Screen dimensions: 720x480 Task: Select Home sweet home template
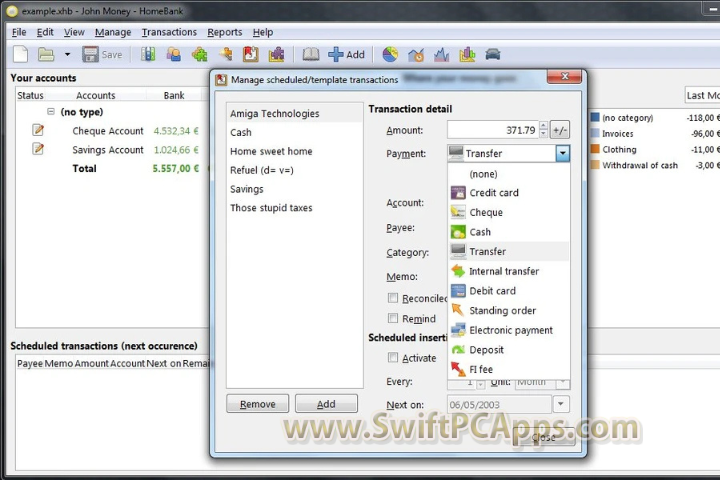click(x=294, y=151)
